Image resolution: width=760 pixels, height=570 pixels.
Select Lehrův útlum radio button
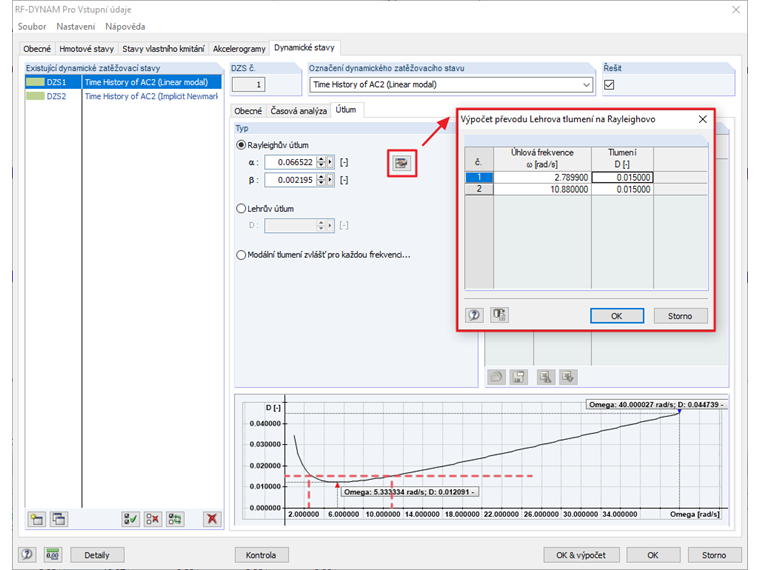pos(241,208)
